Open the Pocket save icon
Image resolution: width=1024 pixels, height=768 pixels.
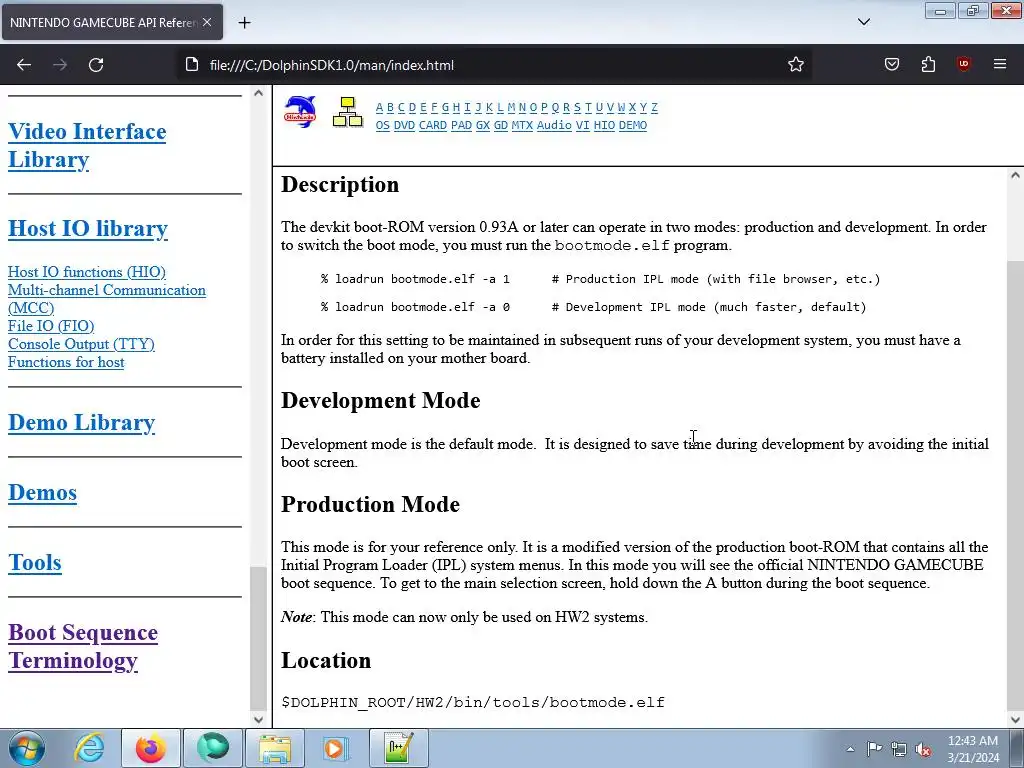[x=892, y=64]
